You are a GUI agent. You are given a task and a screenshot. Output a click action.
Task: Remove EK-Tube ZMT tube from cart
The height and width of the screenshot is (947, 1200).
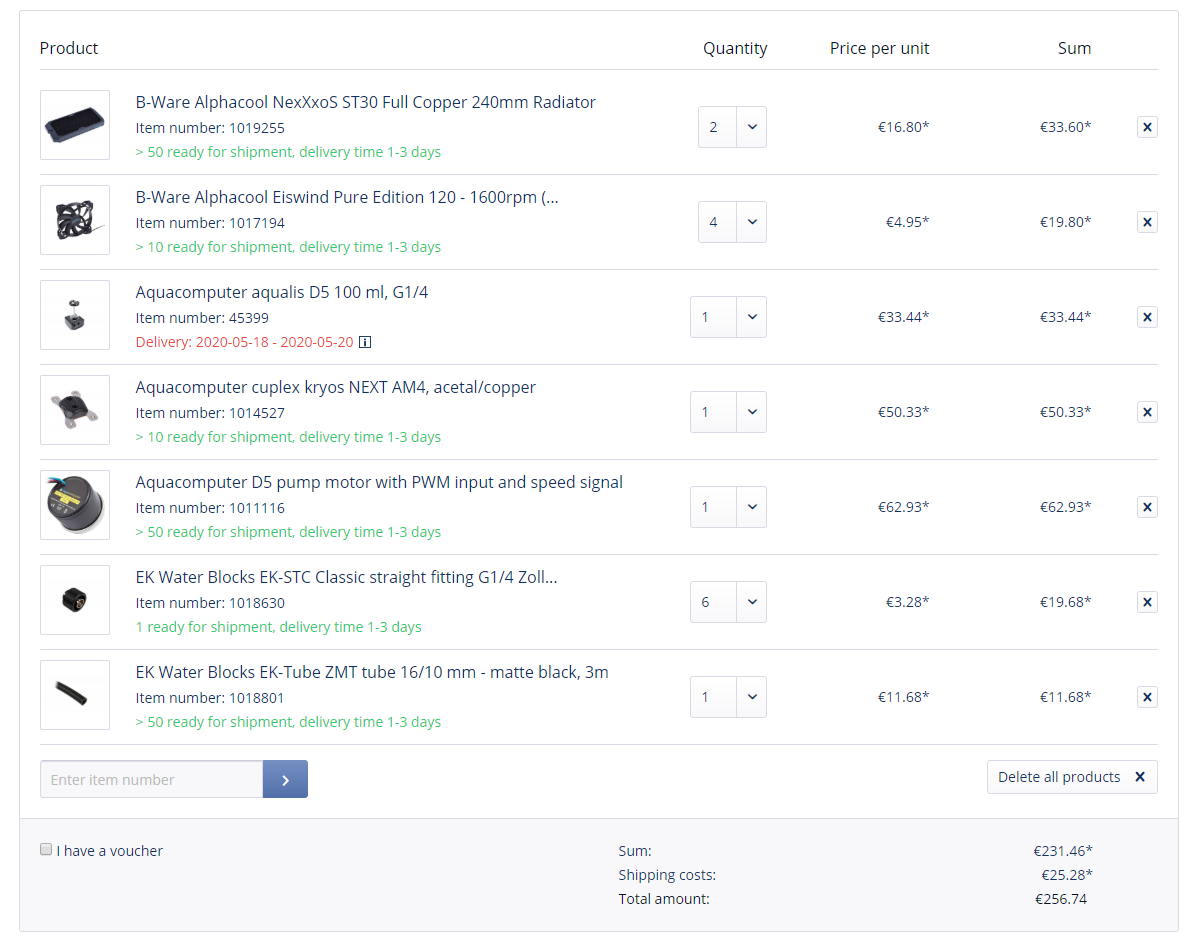pos(1147,697)
